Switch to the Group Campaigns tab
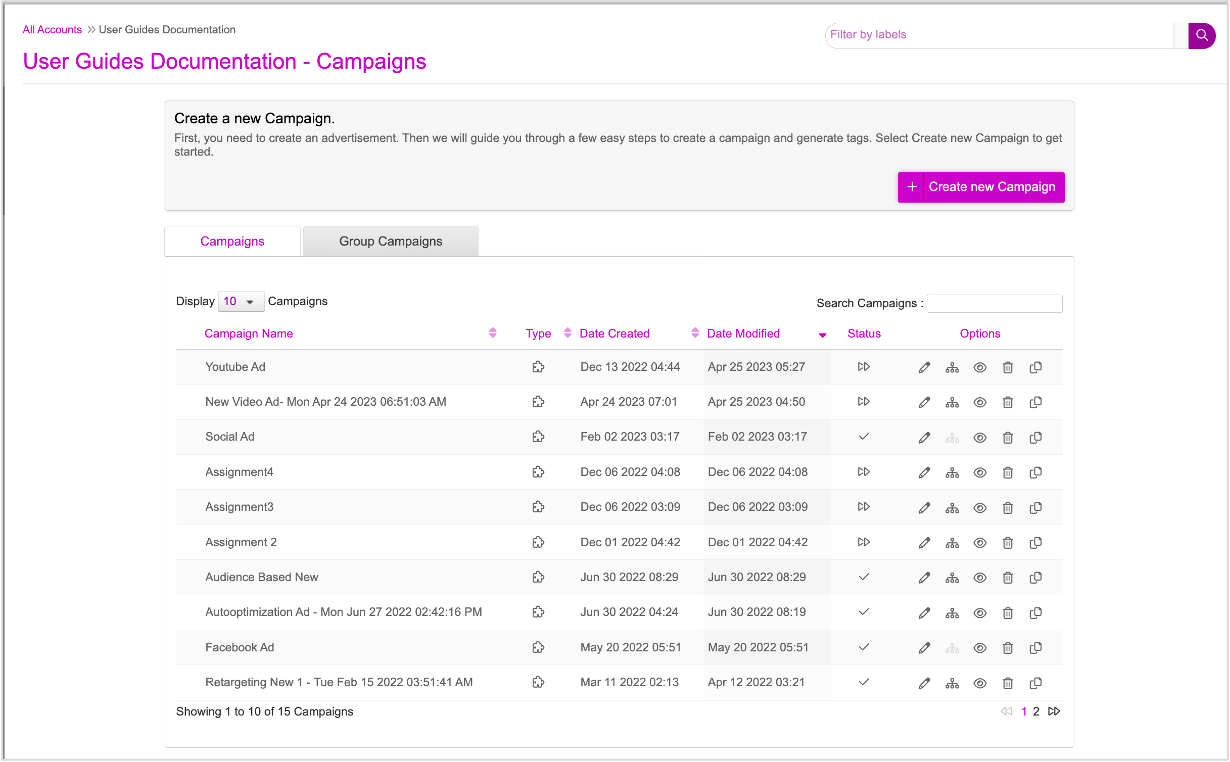Image resolution: width=1230 pixels, height=762 pixels. click(x=390, y=241)
